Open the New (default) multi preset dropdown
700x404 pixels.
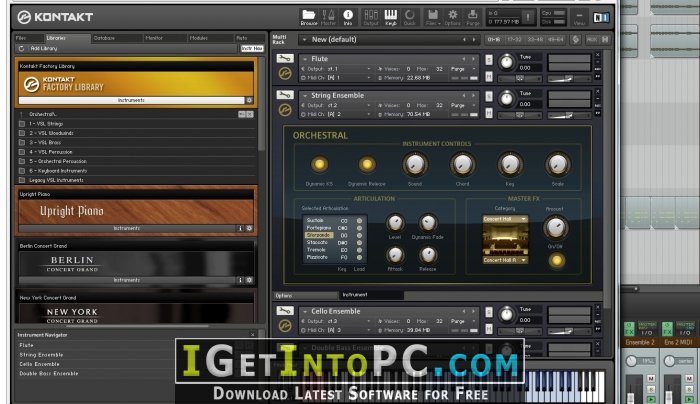tap(304, 40)
